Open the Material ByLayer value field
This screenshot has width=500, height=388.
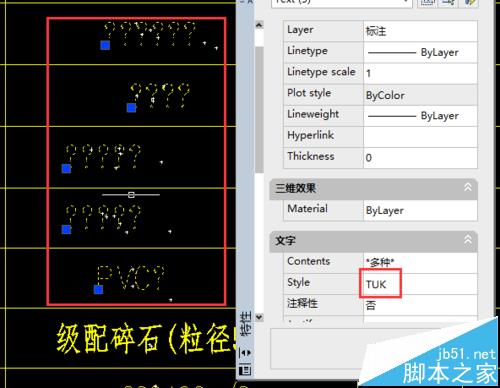[x=420, y=210]
